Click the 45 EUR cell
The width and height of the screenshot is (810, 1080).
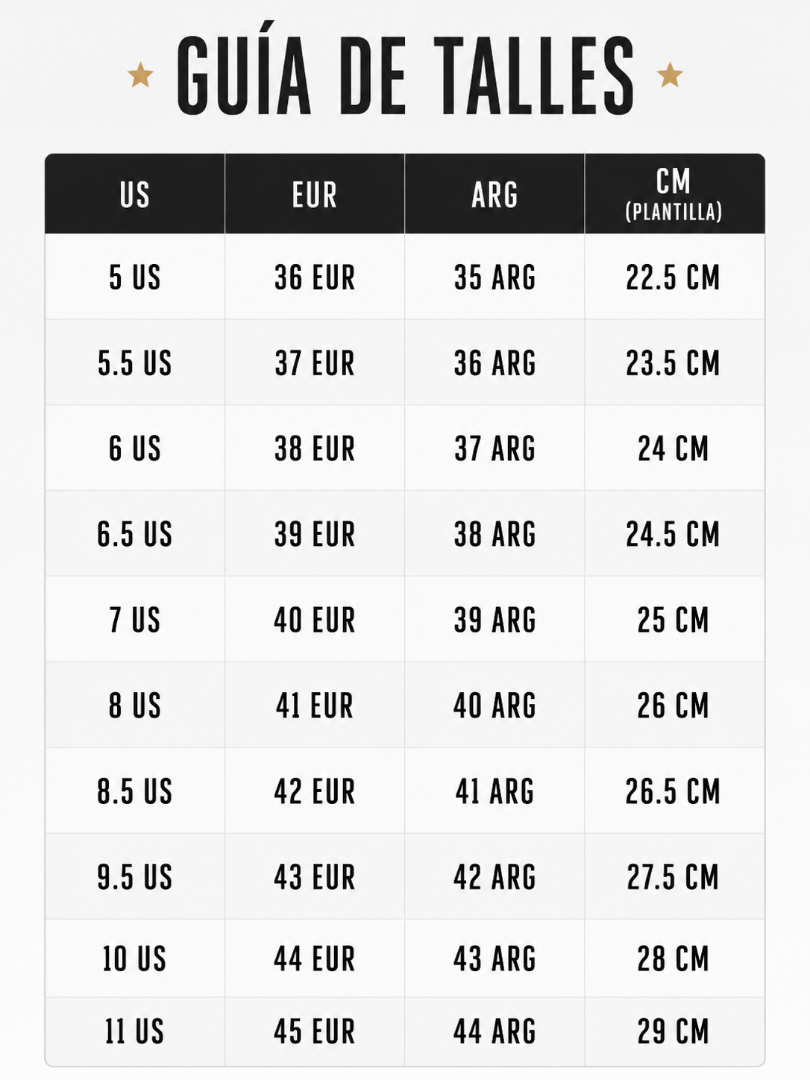coord(315,1031)
